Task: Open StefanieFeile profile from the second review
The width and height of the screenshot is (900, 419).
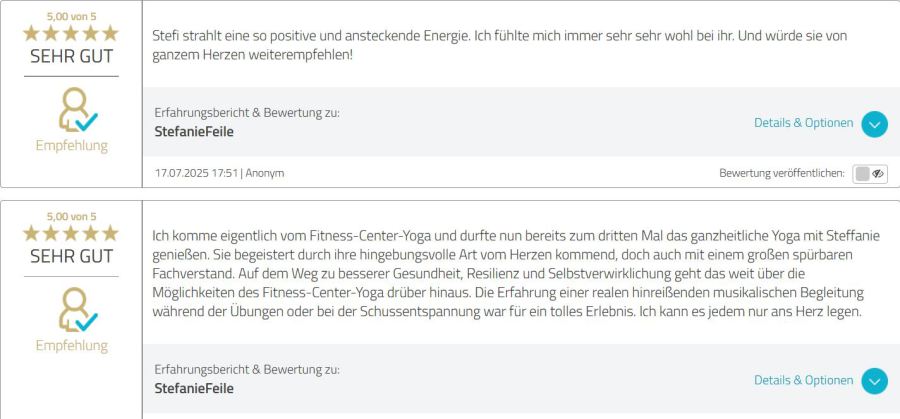Action: click(x=194, y=388)
